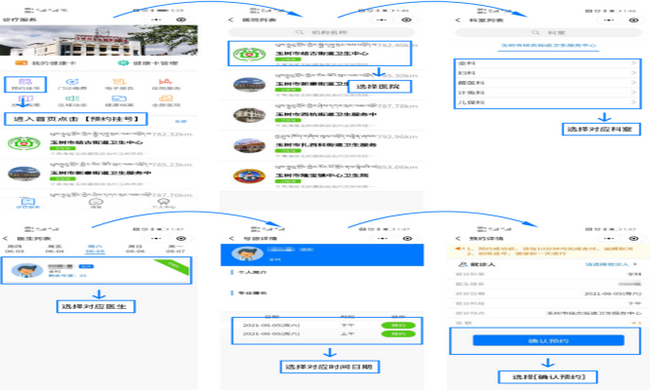The width and height of the screenshot is (650, 390).
Task: Tap the 预约挂号 appointment icon
Action: click(25, 82)
